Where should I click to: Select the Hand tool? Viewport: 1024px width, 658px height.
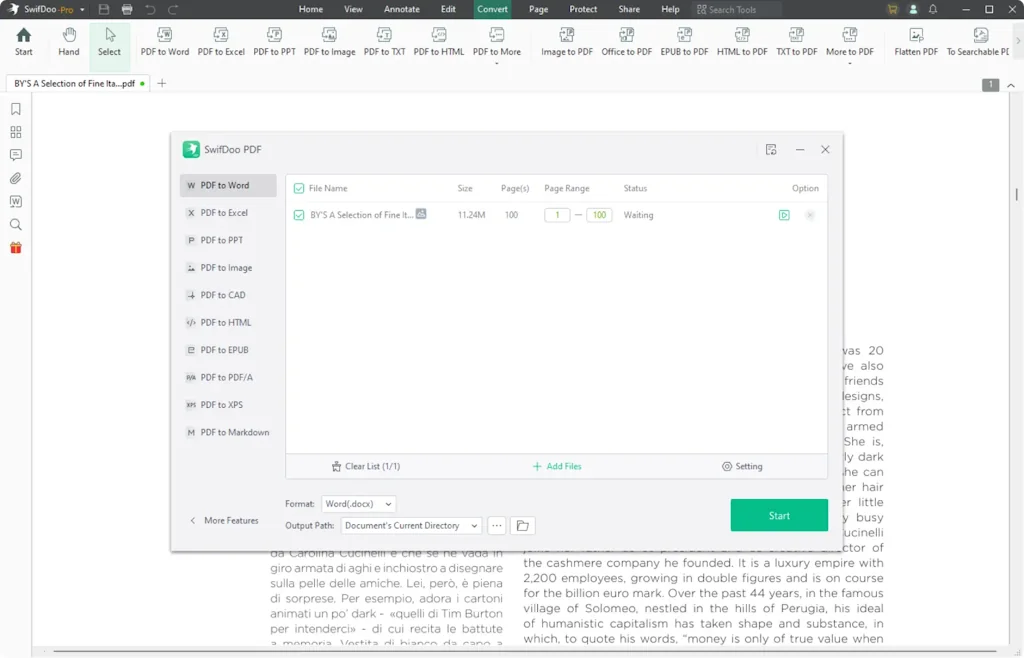tap(68, 42)
